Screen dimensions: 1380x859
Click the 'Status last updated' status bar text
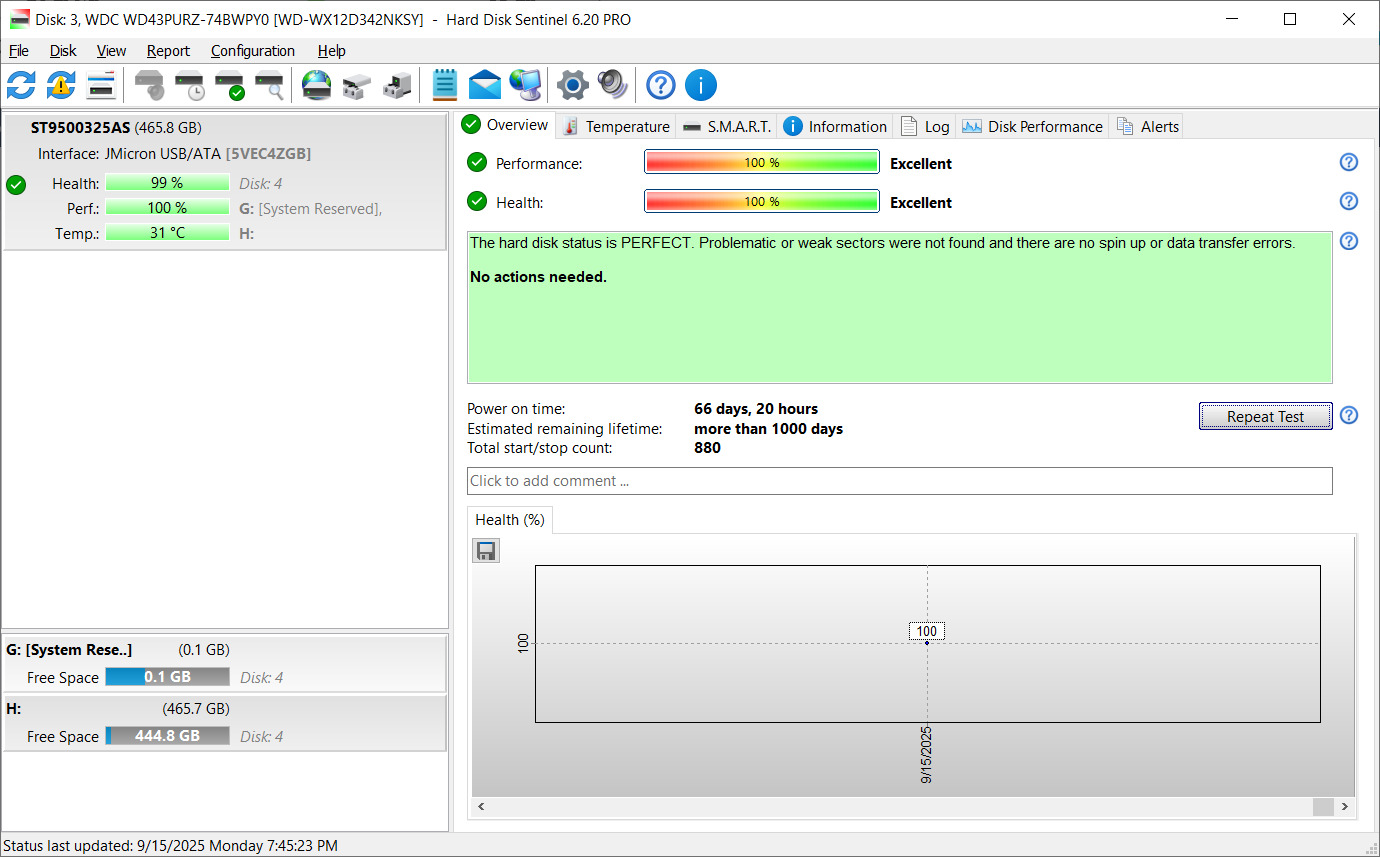(170, 846)
